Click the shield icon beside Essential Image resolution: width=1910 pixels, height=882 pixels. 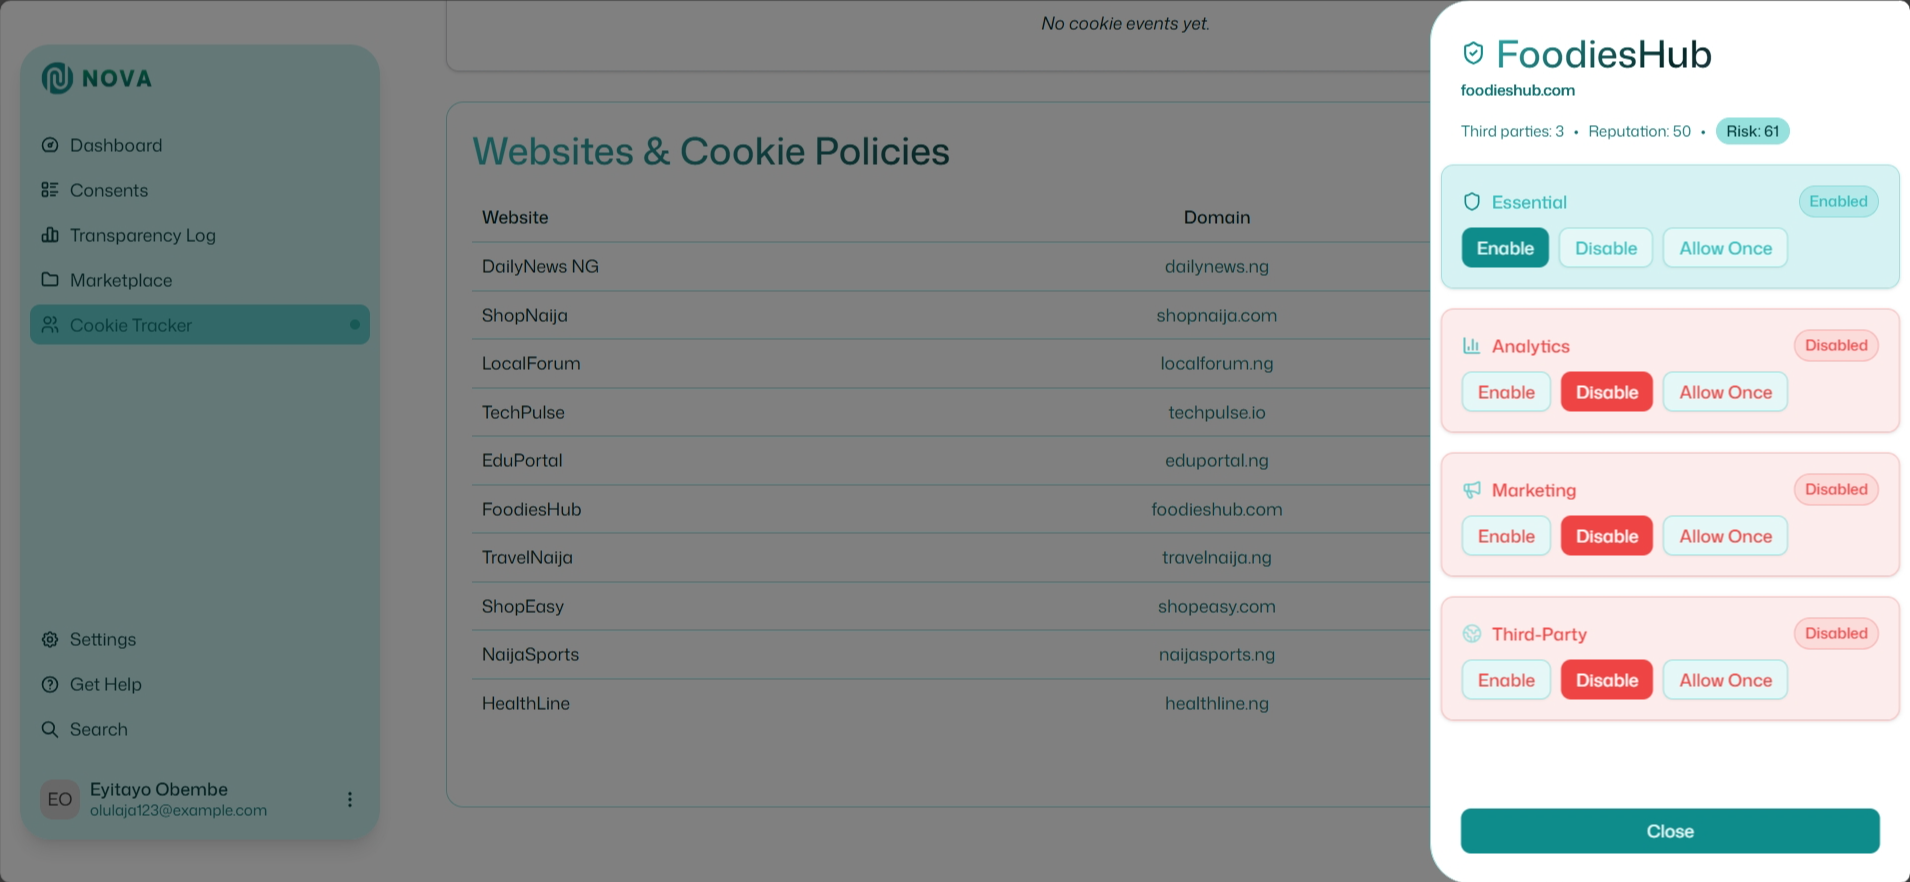(x=1472, y=202)
